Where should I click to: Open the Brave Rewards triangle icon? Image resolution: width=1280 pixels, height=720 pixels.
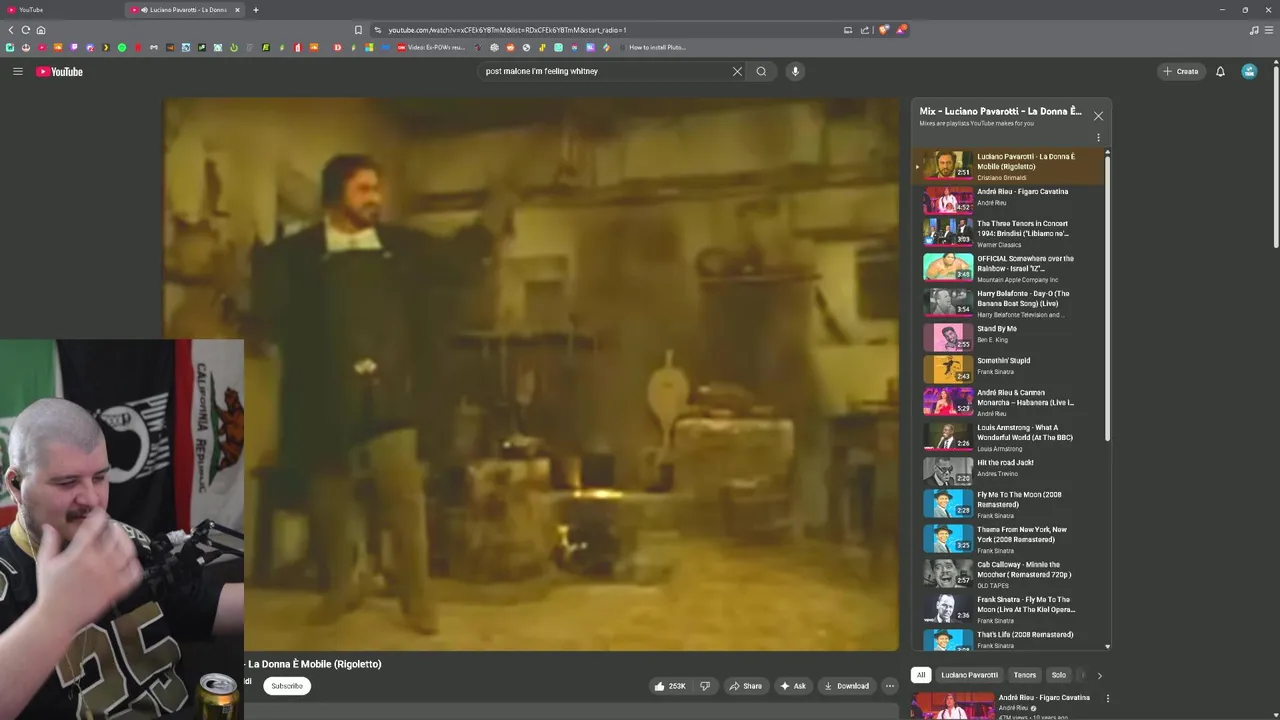(x=901, y=30)
